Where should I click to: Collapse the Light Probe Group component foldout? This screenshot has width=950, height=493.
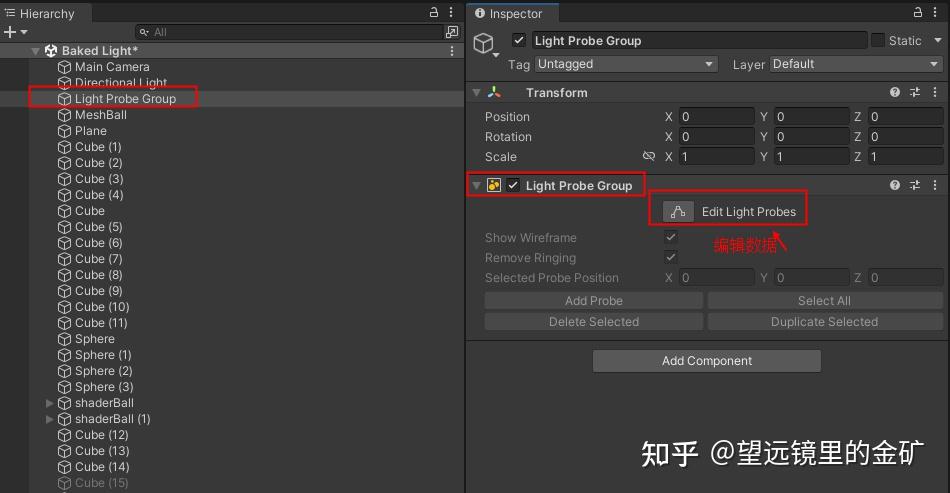[476, 185]
